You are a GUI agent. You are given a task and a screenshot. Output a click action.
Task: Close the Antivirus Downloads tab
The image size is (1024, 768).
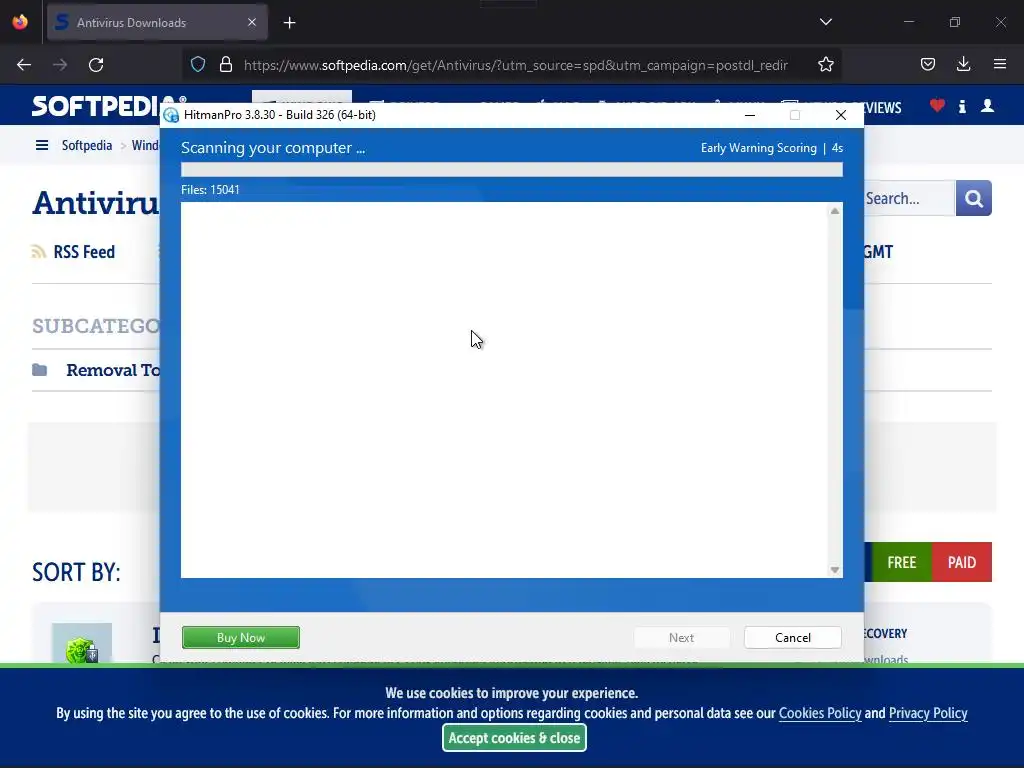pos(252,22)
